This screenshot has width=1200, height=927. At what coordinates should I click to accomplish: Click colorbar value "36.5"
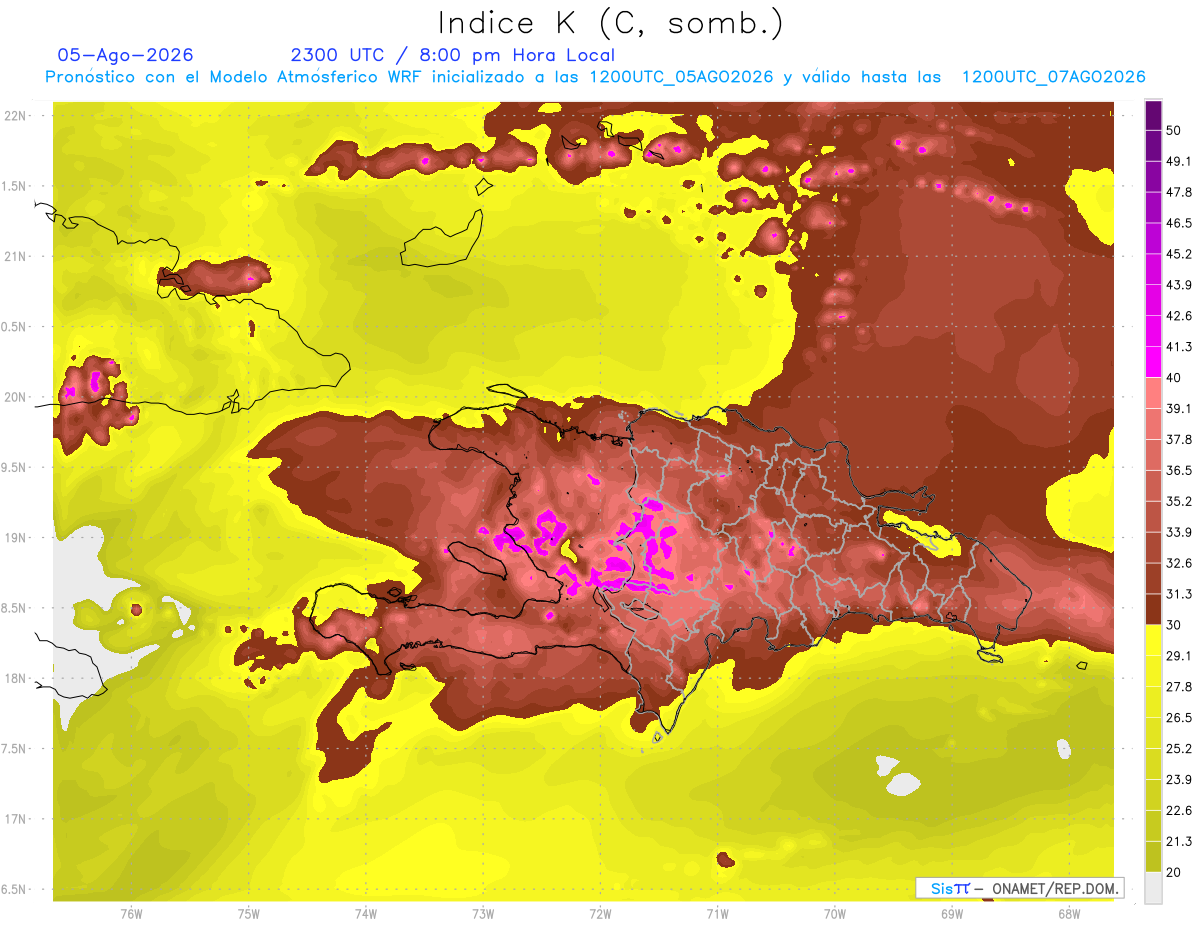coord(1179,470)
